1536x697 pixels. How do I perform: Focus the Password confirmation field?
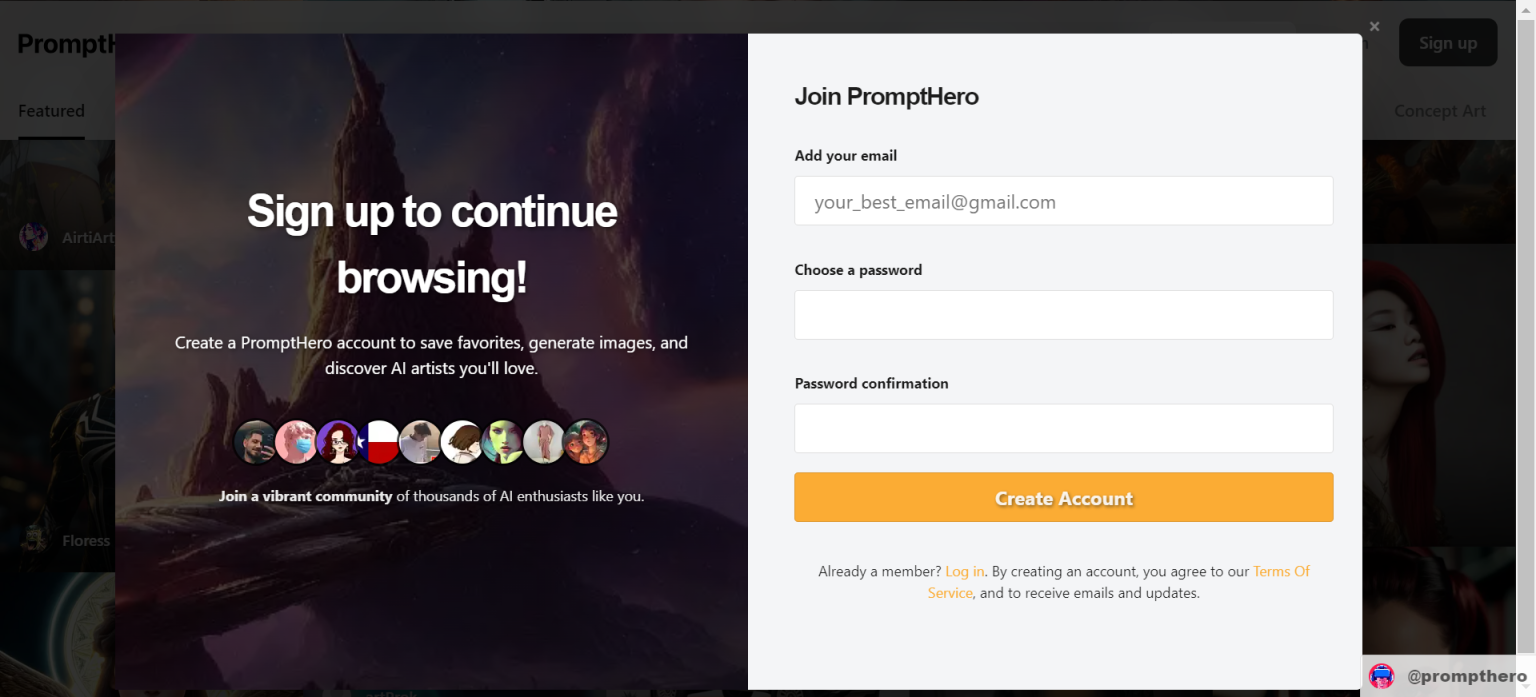point(1063,428)
